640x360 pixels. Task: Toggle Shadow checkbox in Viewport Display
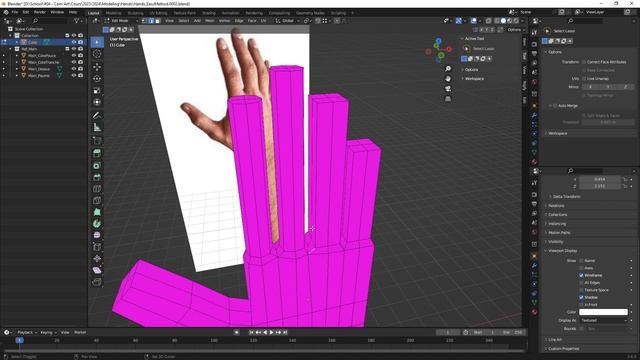(581, 297)
